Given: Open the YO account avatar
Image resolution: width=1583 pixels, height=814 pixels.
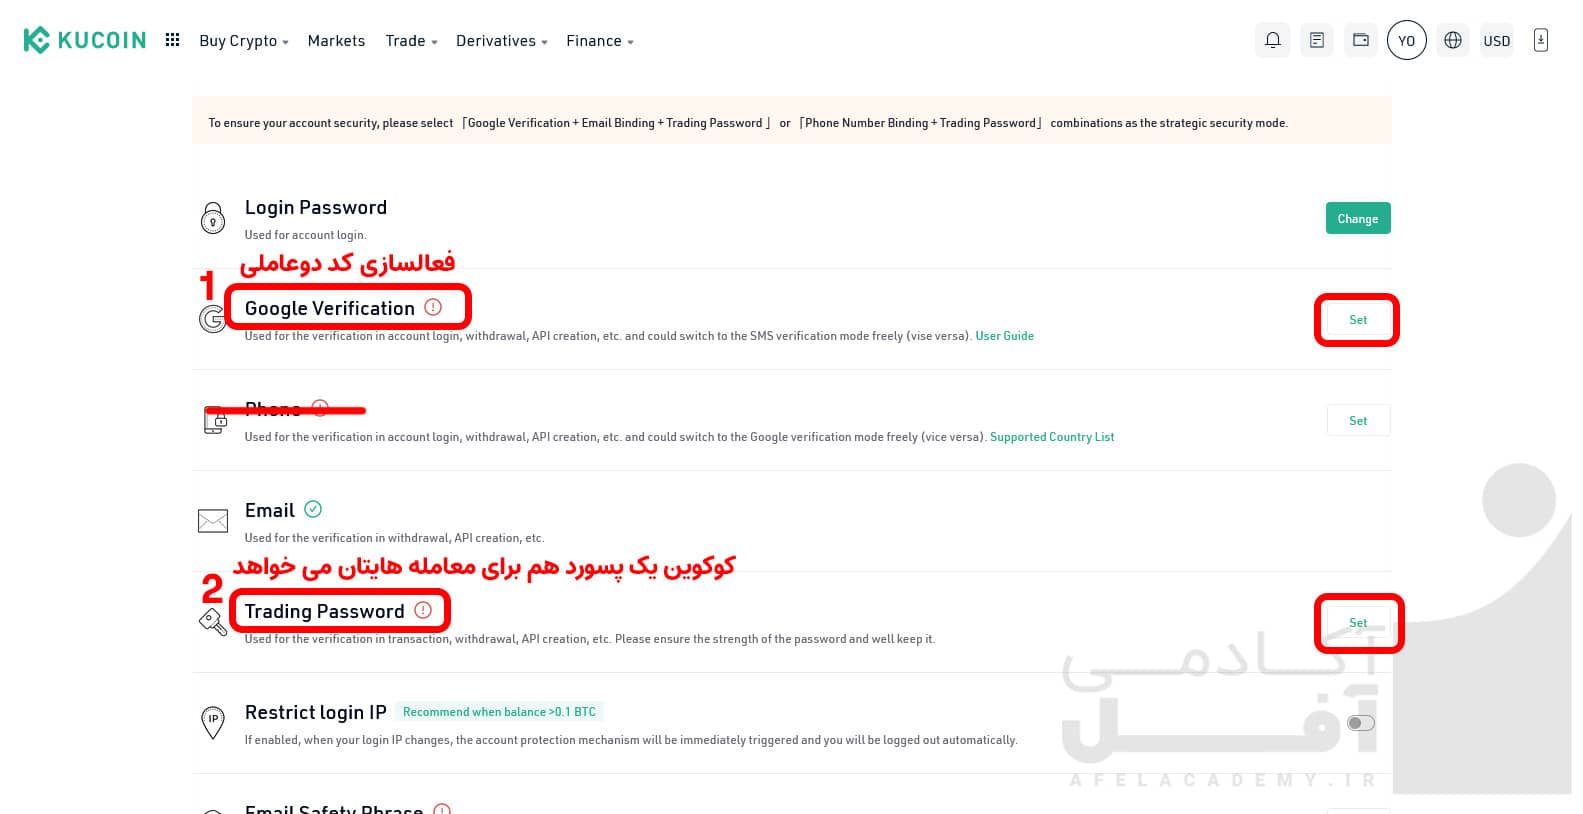Looking at the screenshot, I should 1406,40.
